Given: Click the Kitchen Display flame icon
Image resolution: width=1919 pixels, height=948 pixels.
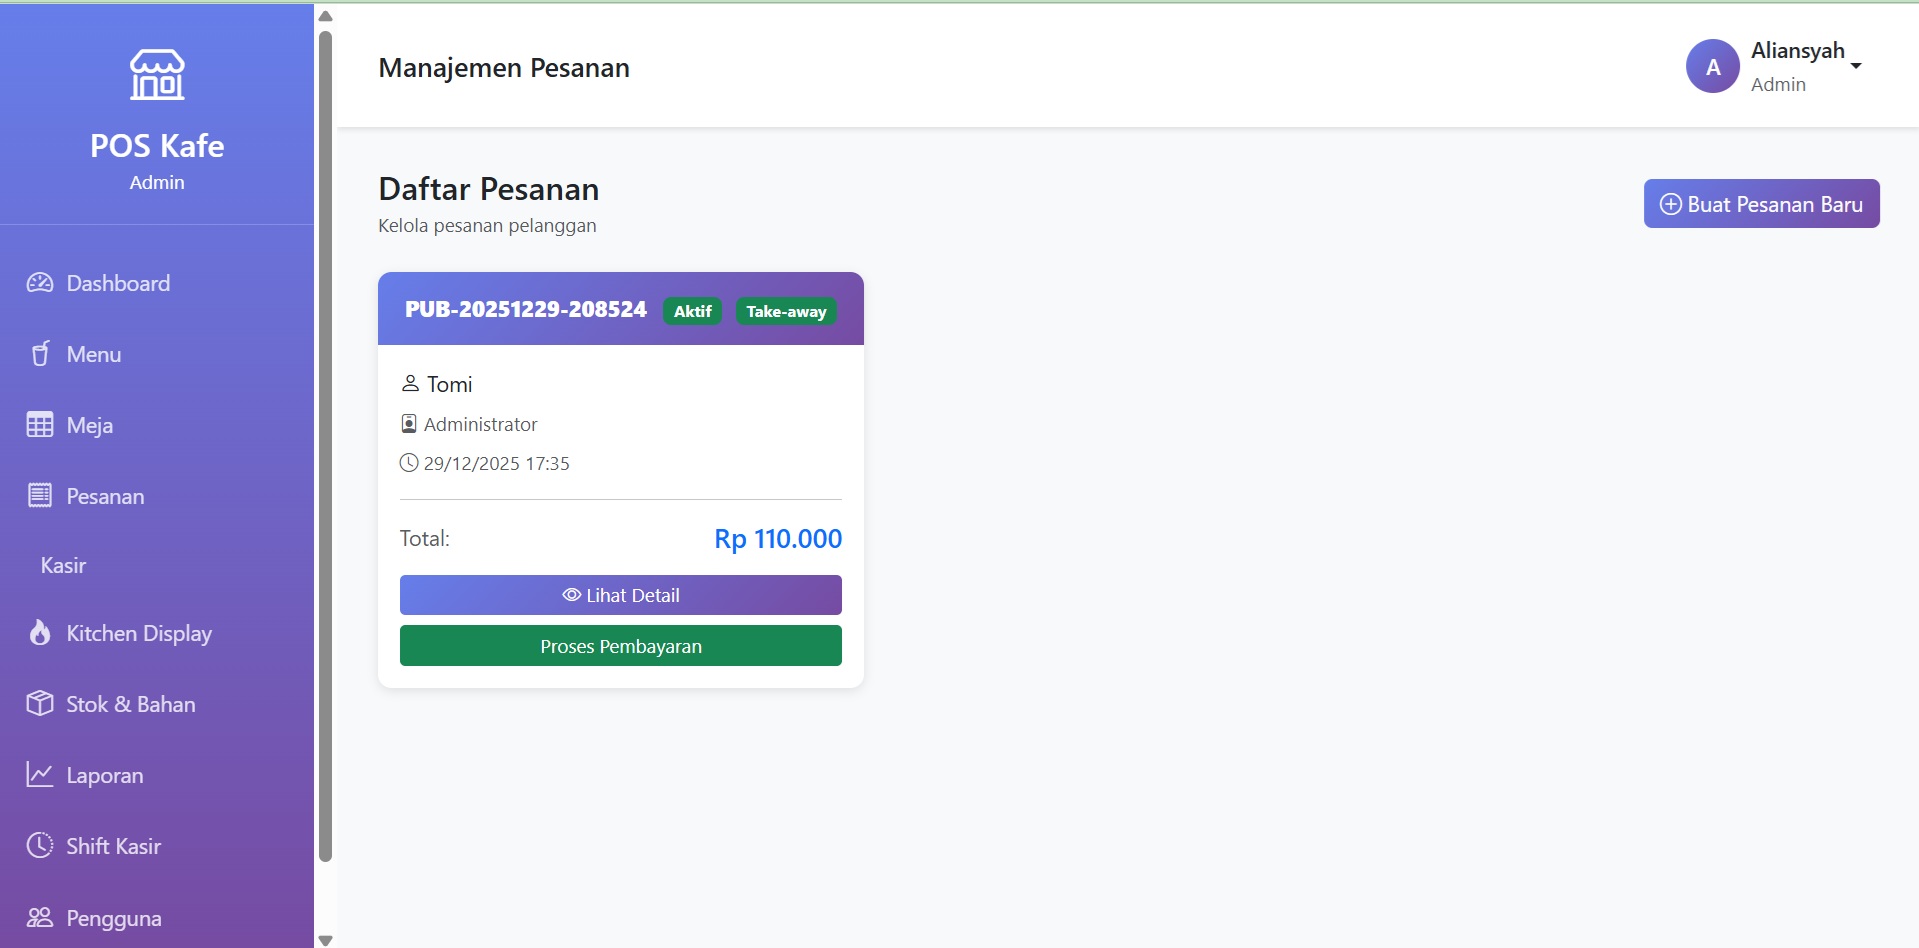Looking at the screenshot, I should click(40, 633).
